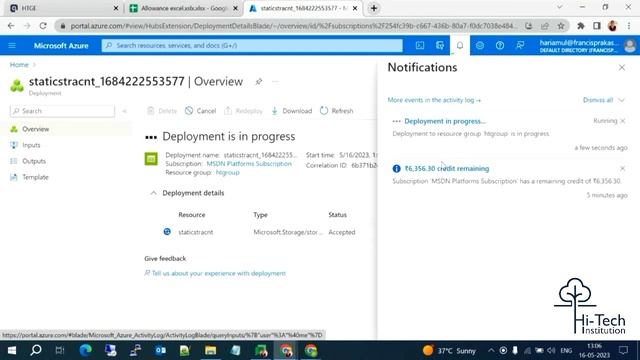
Task: Open the Windows Start menu
Action: 11,350
